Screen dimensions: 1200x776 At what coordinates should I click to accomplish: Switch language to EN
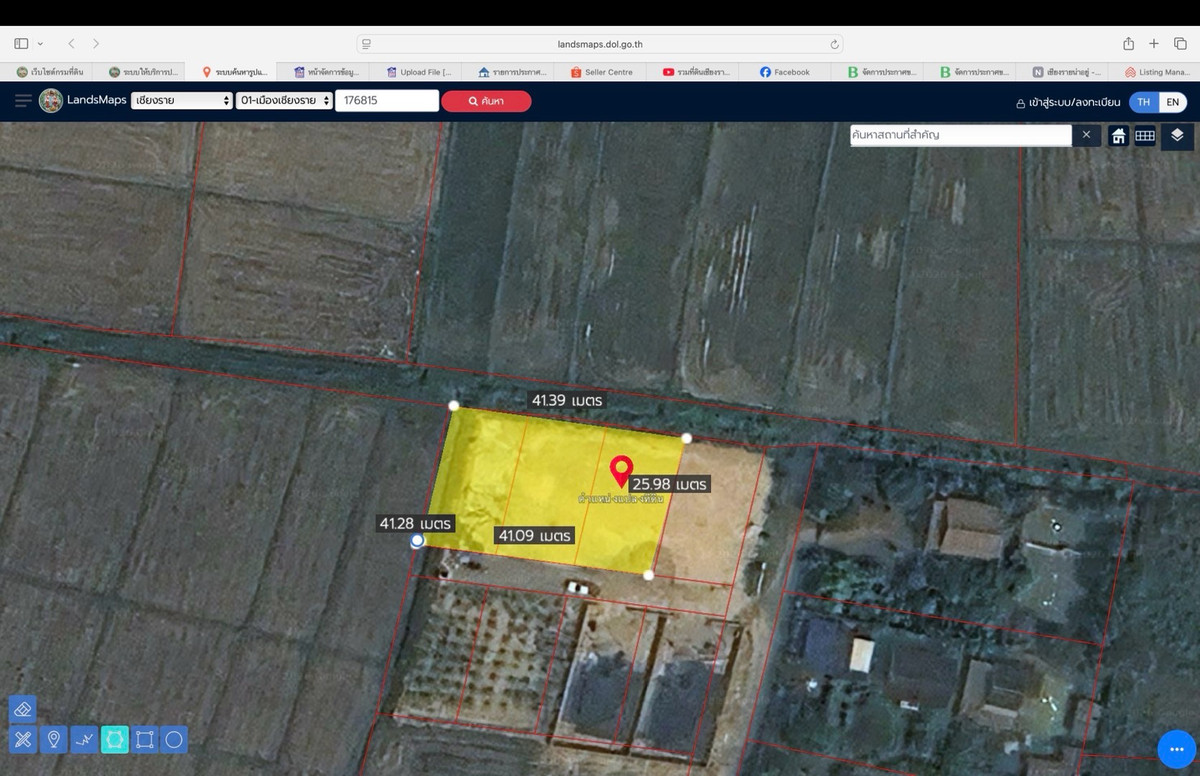(1172, 102)
